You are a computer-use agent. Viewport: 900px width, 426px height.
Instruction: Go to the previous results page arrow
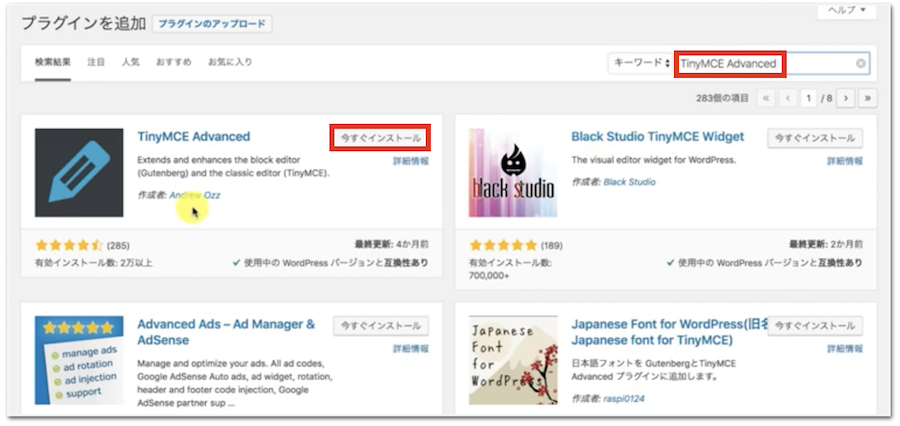(788, 98)
